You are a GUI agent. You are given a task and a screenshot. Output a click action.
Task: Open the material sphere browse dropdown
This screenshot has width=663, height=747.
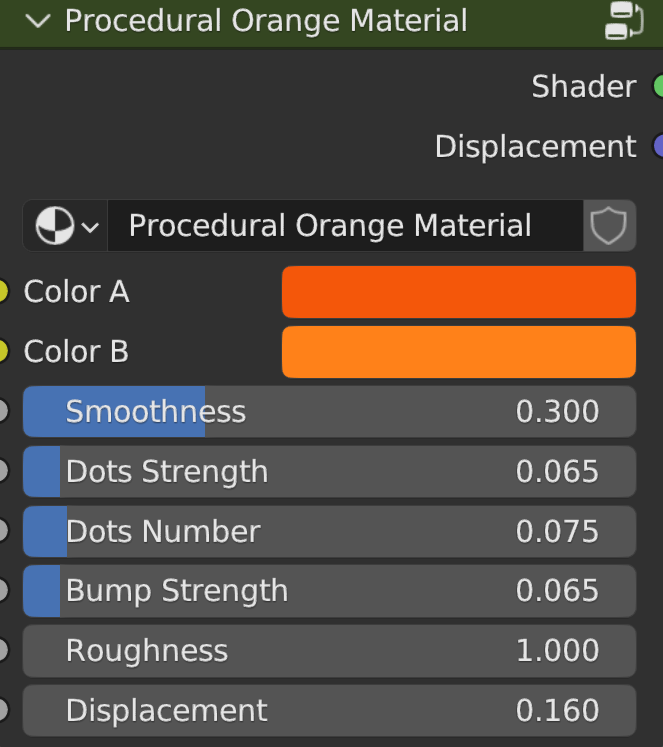pyautogui.click(x=66, y=226)
